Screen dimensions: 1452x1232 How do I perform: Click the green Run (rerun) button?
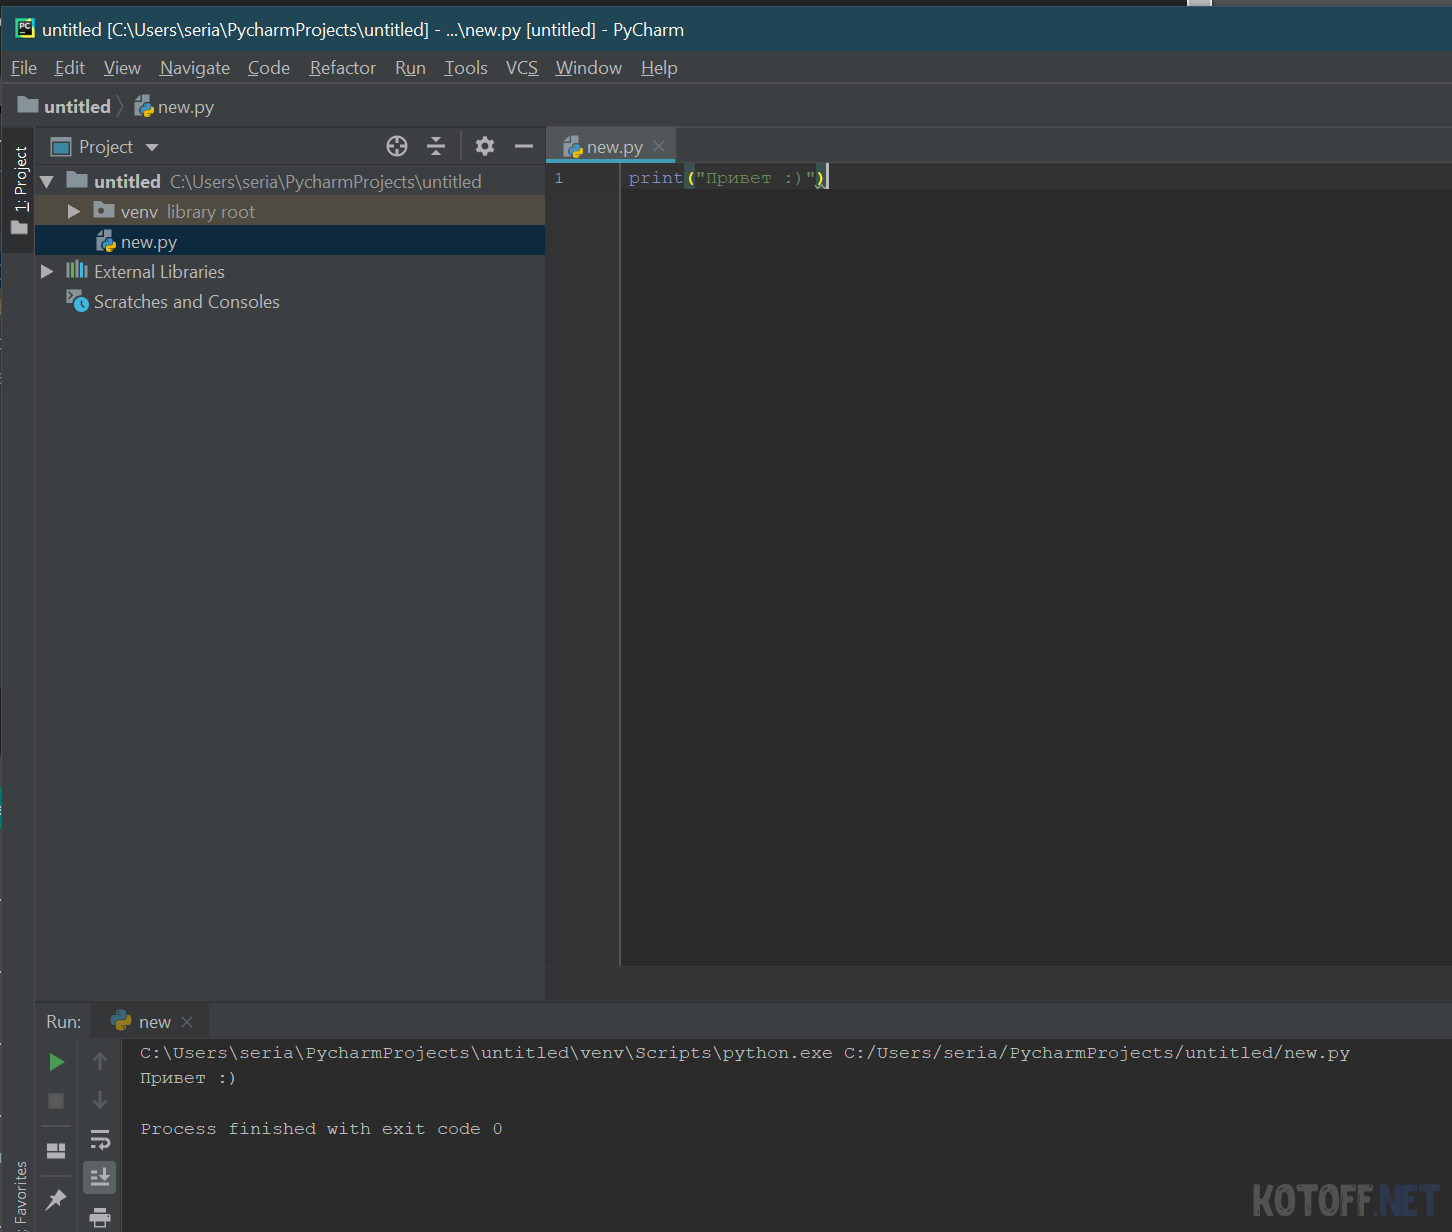point(56,1061)
